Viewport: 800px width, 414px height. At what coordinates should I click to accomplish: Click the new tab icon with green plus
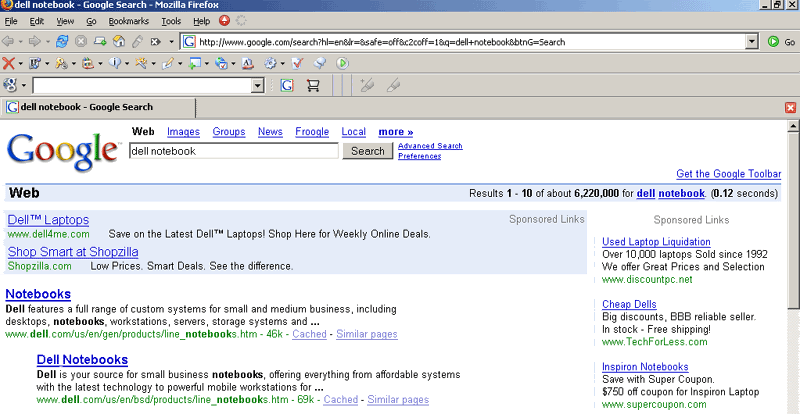click(x=100, y=42)
